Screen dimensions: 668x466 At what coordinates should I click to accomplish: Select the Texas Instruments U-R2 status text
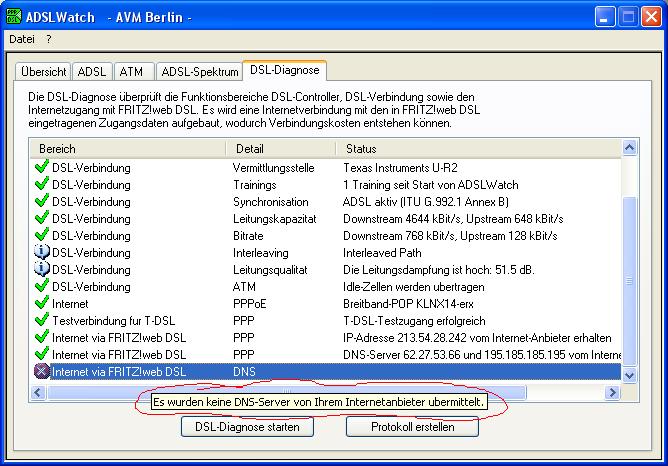tap(400, 168)
